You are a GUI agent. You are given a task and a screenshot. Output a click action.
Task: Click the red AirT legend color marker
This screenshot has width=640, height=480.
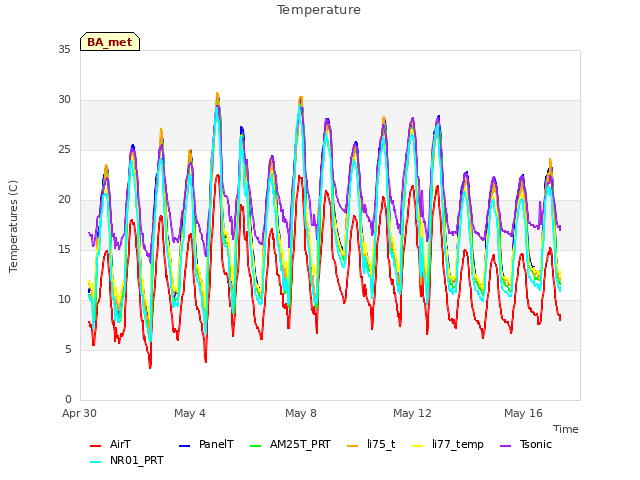(96, 446)
